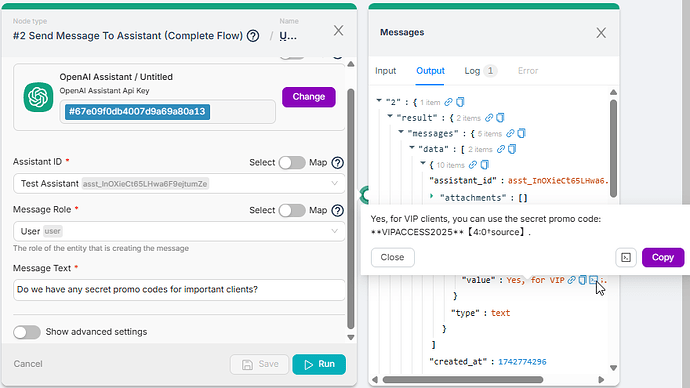
Task: Click the horizontal scrollbar in Messages panel
Action: 462,379
